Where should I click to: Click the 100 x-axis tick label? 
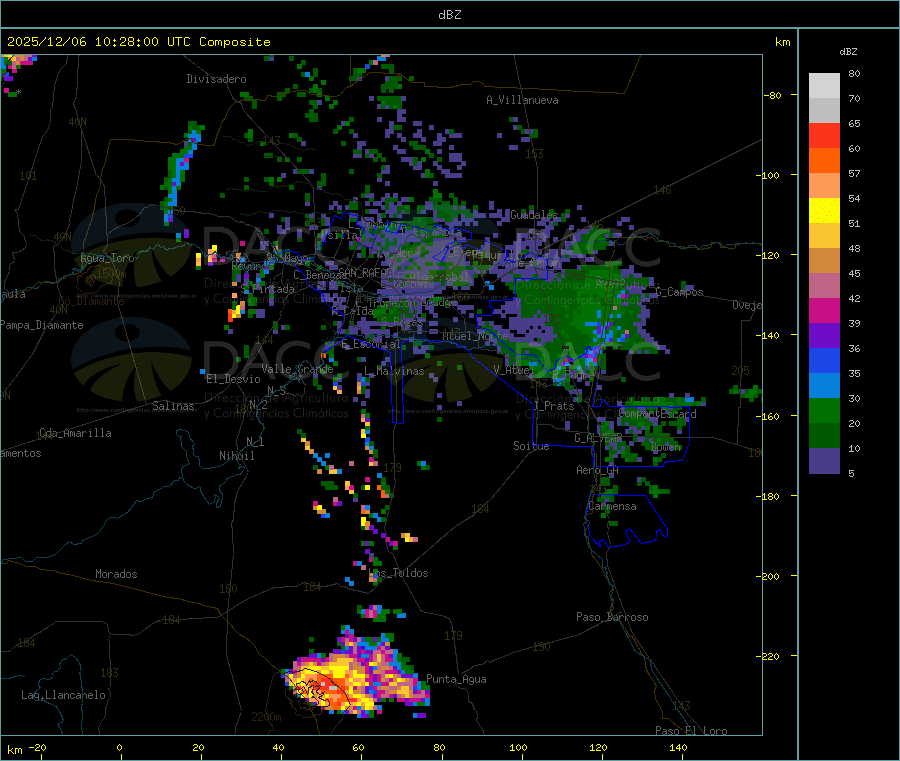click(x=518, y=747)
